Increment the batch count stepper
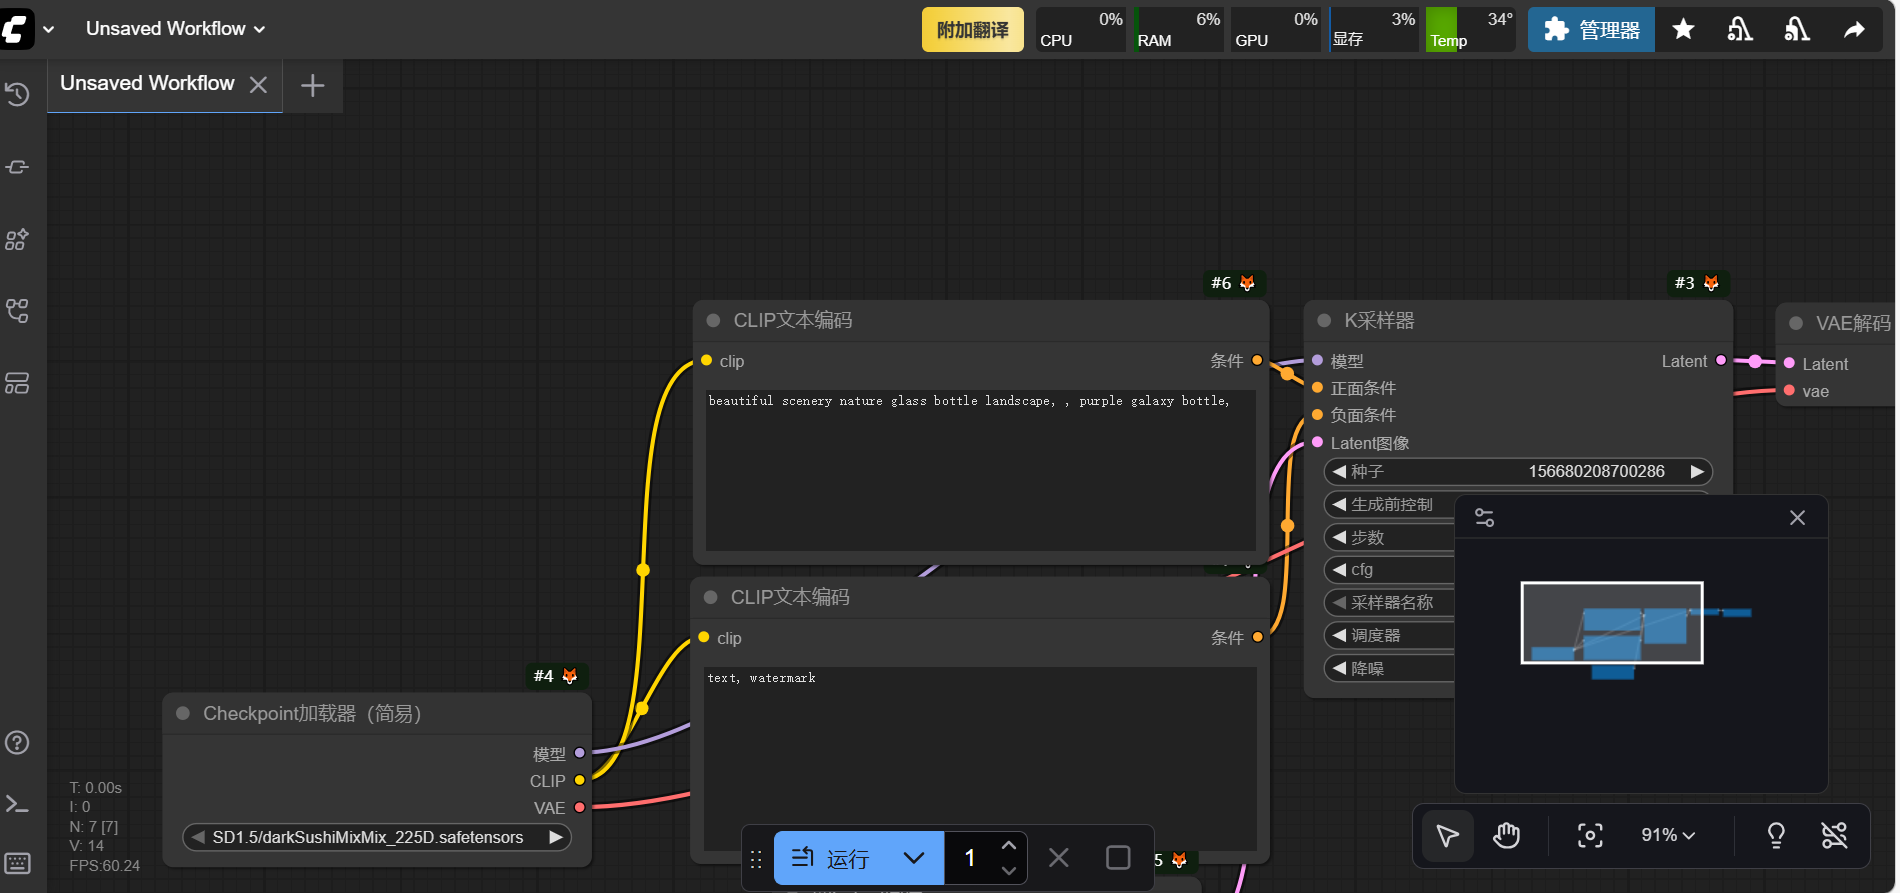Image resolution: width=1900 pixels, height=893 pixels. click(x=1008, y=846)
